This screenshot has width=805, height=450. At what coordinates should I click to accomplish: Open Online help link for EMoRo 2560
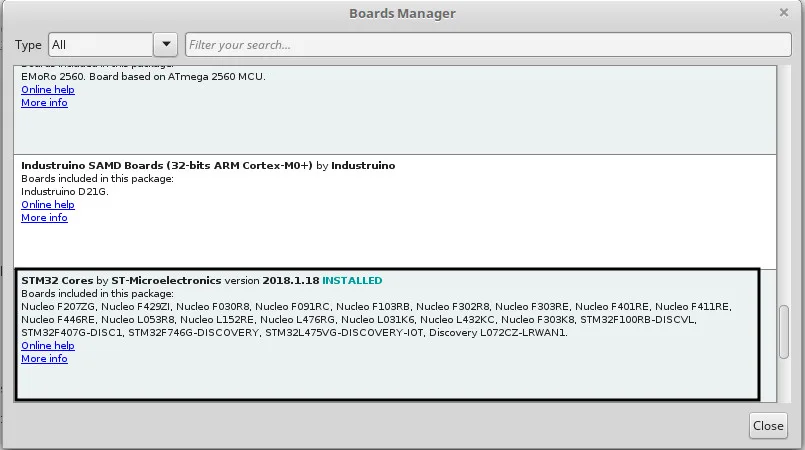(x=48, y=90)
